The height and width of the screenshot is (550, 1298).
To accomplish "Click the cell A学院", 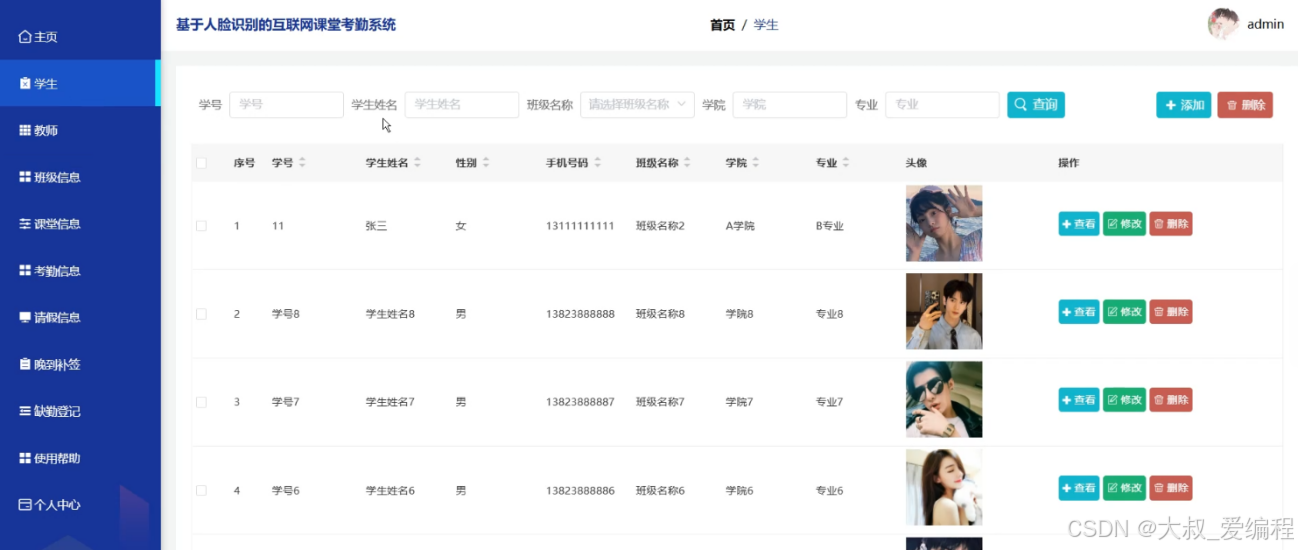I will pos(740,226).
